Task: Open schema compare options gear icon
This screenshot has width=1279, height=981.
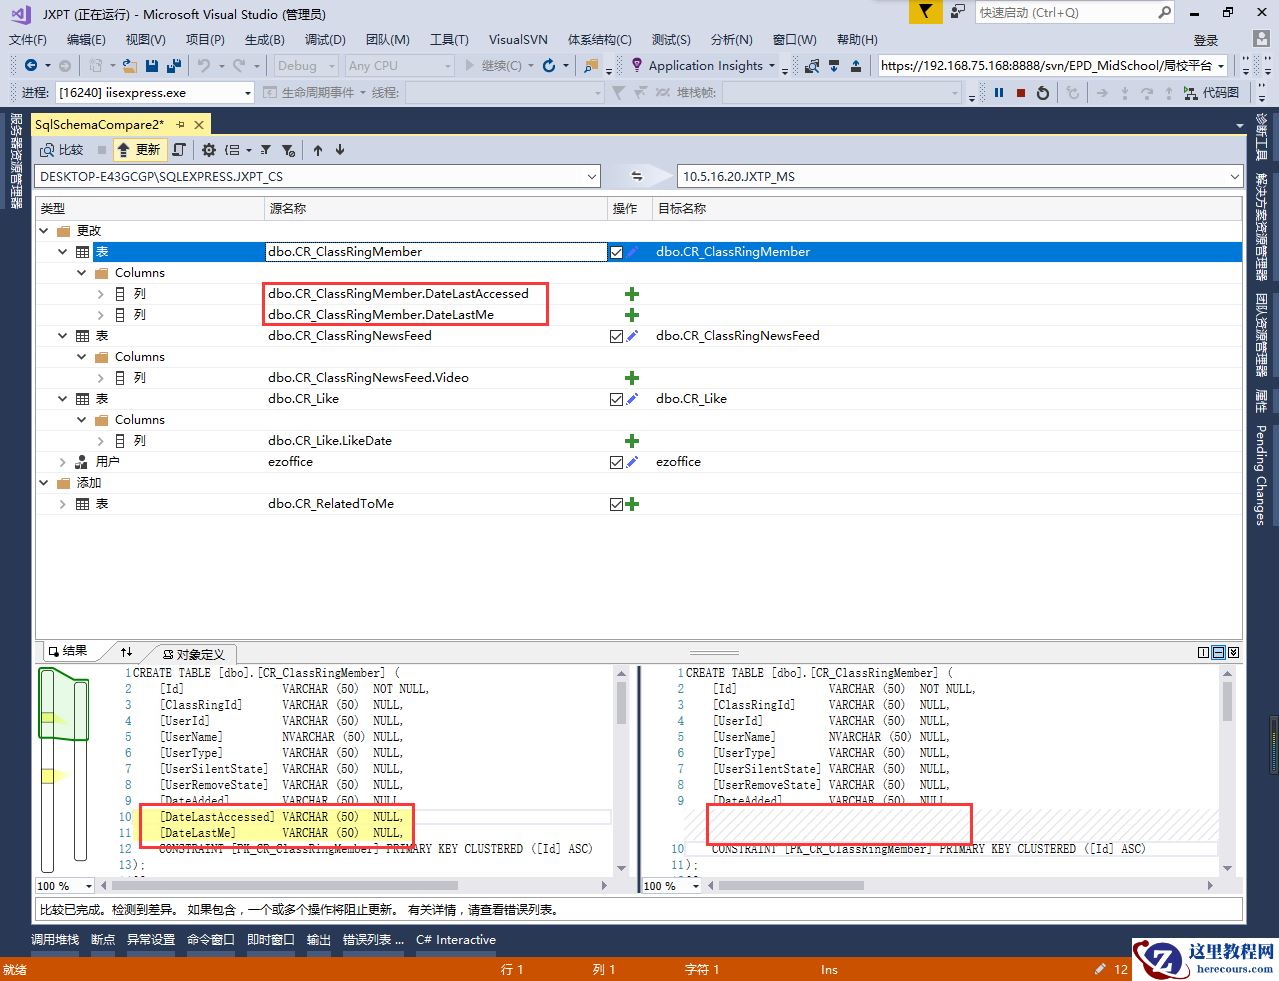Action: point(209,150)
